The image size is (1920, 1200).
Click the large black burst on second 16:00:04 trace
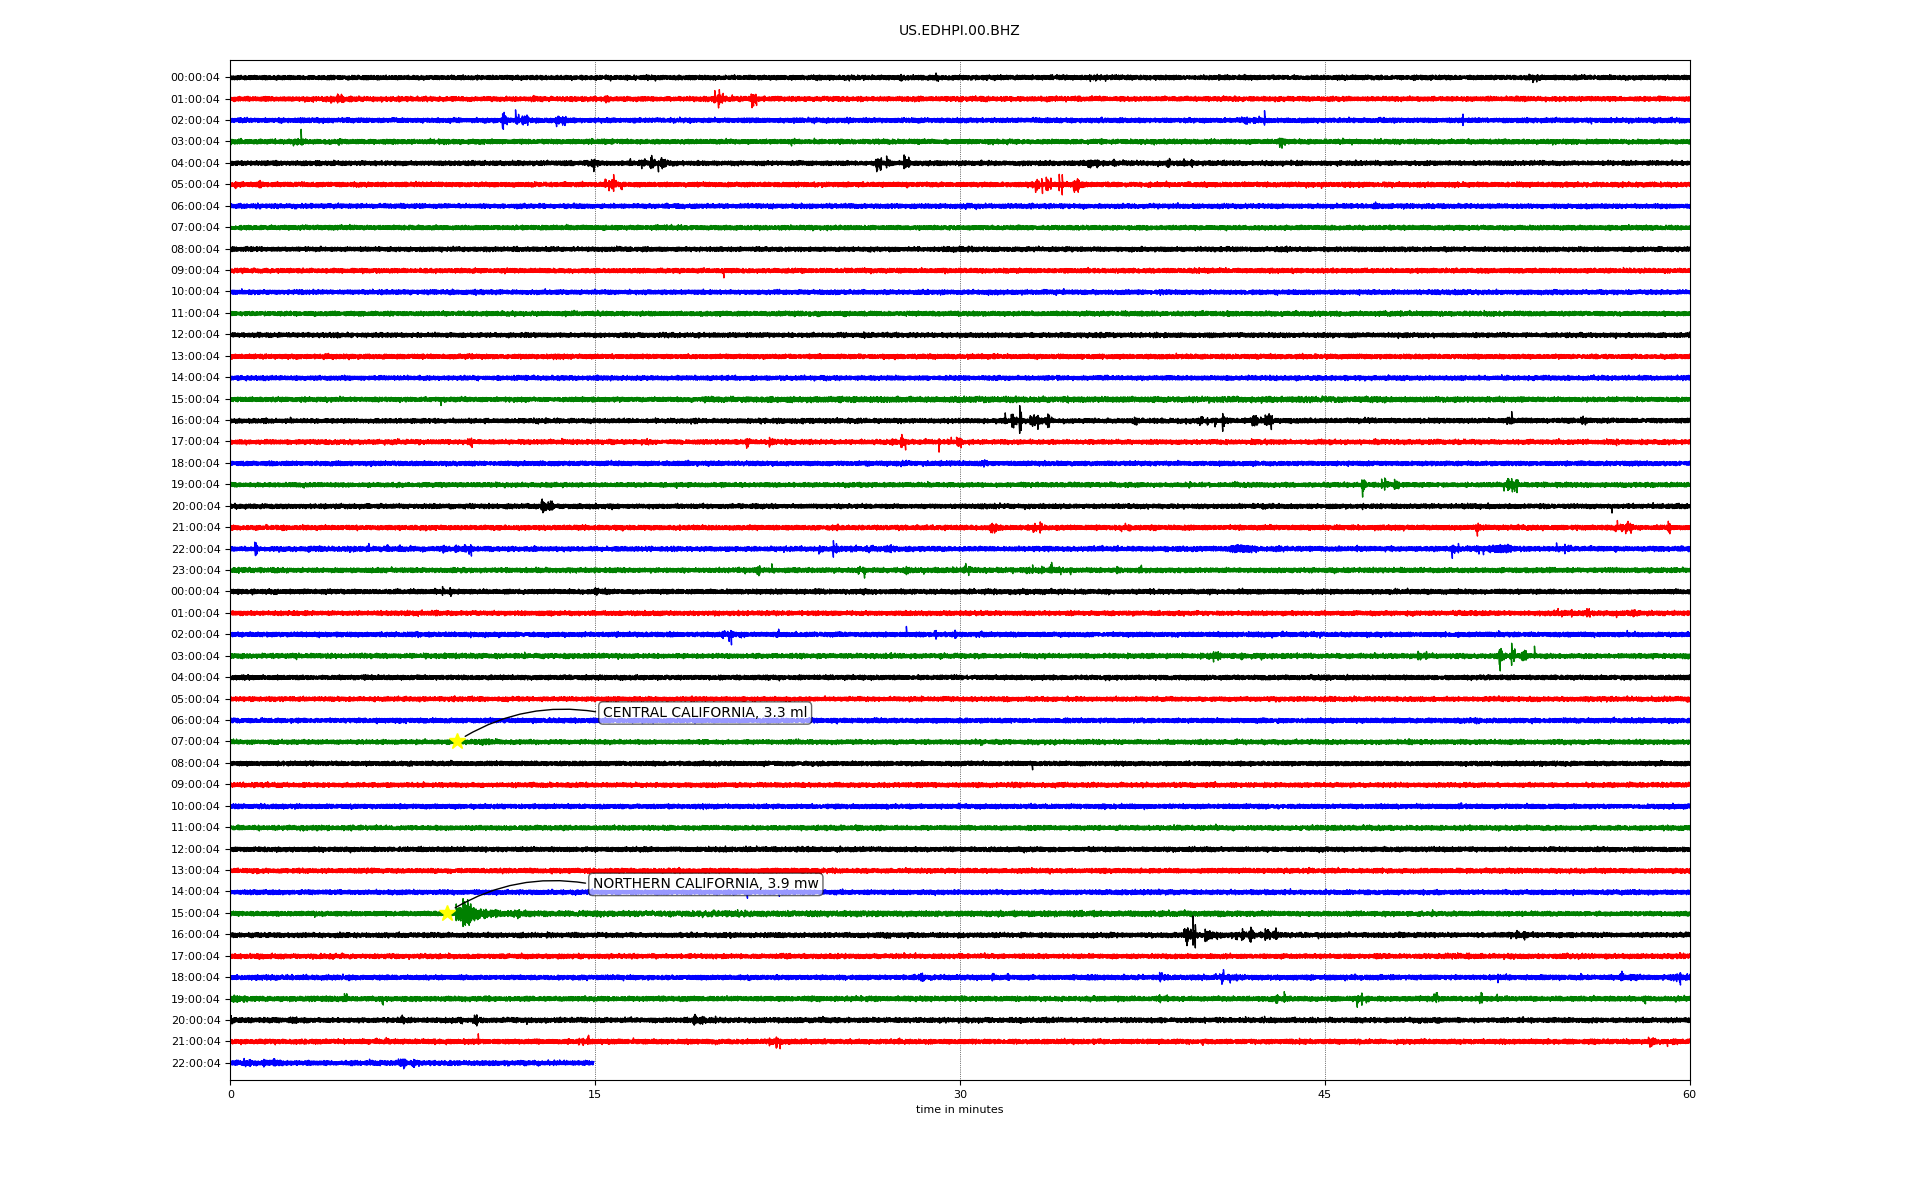[1191, 934]
